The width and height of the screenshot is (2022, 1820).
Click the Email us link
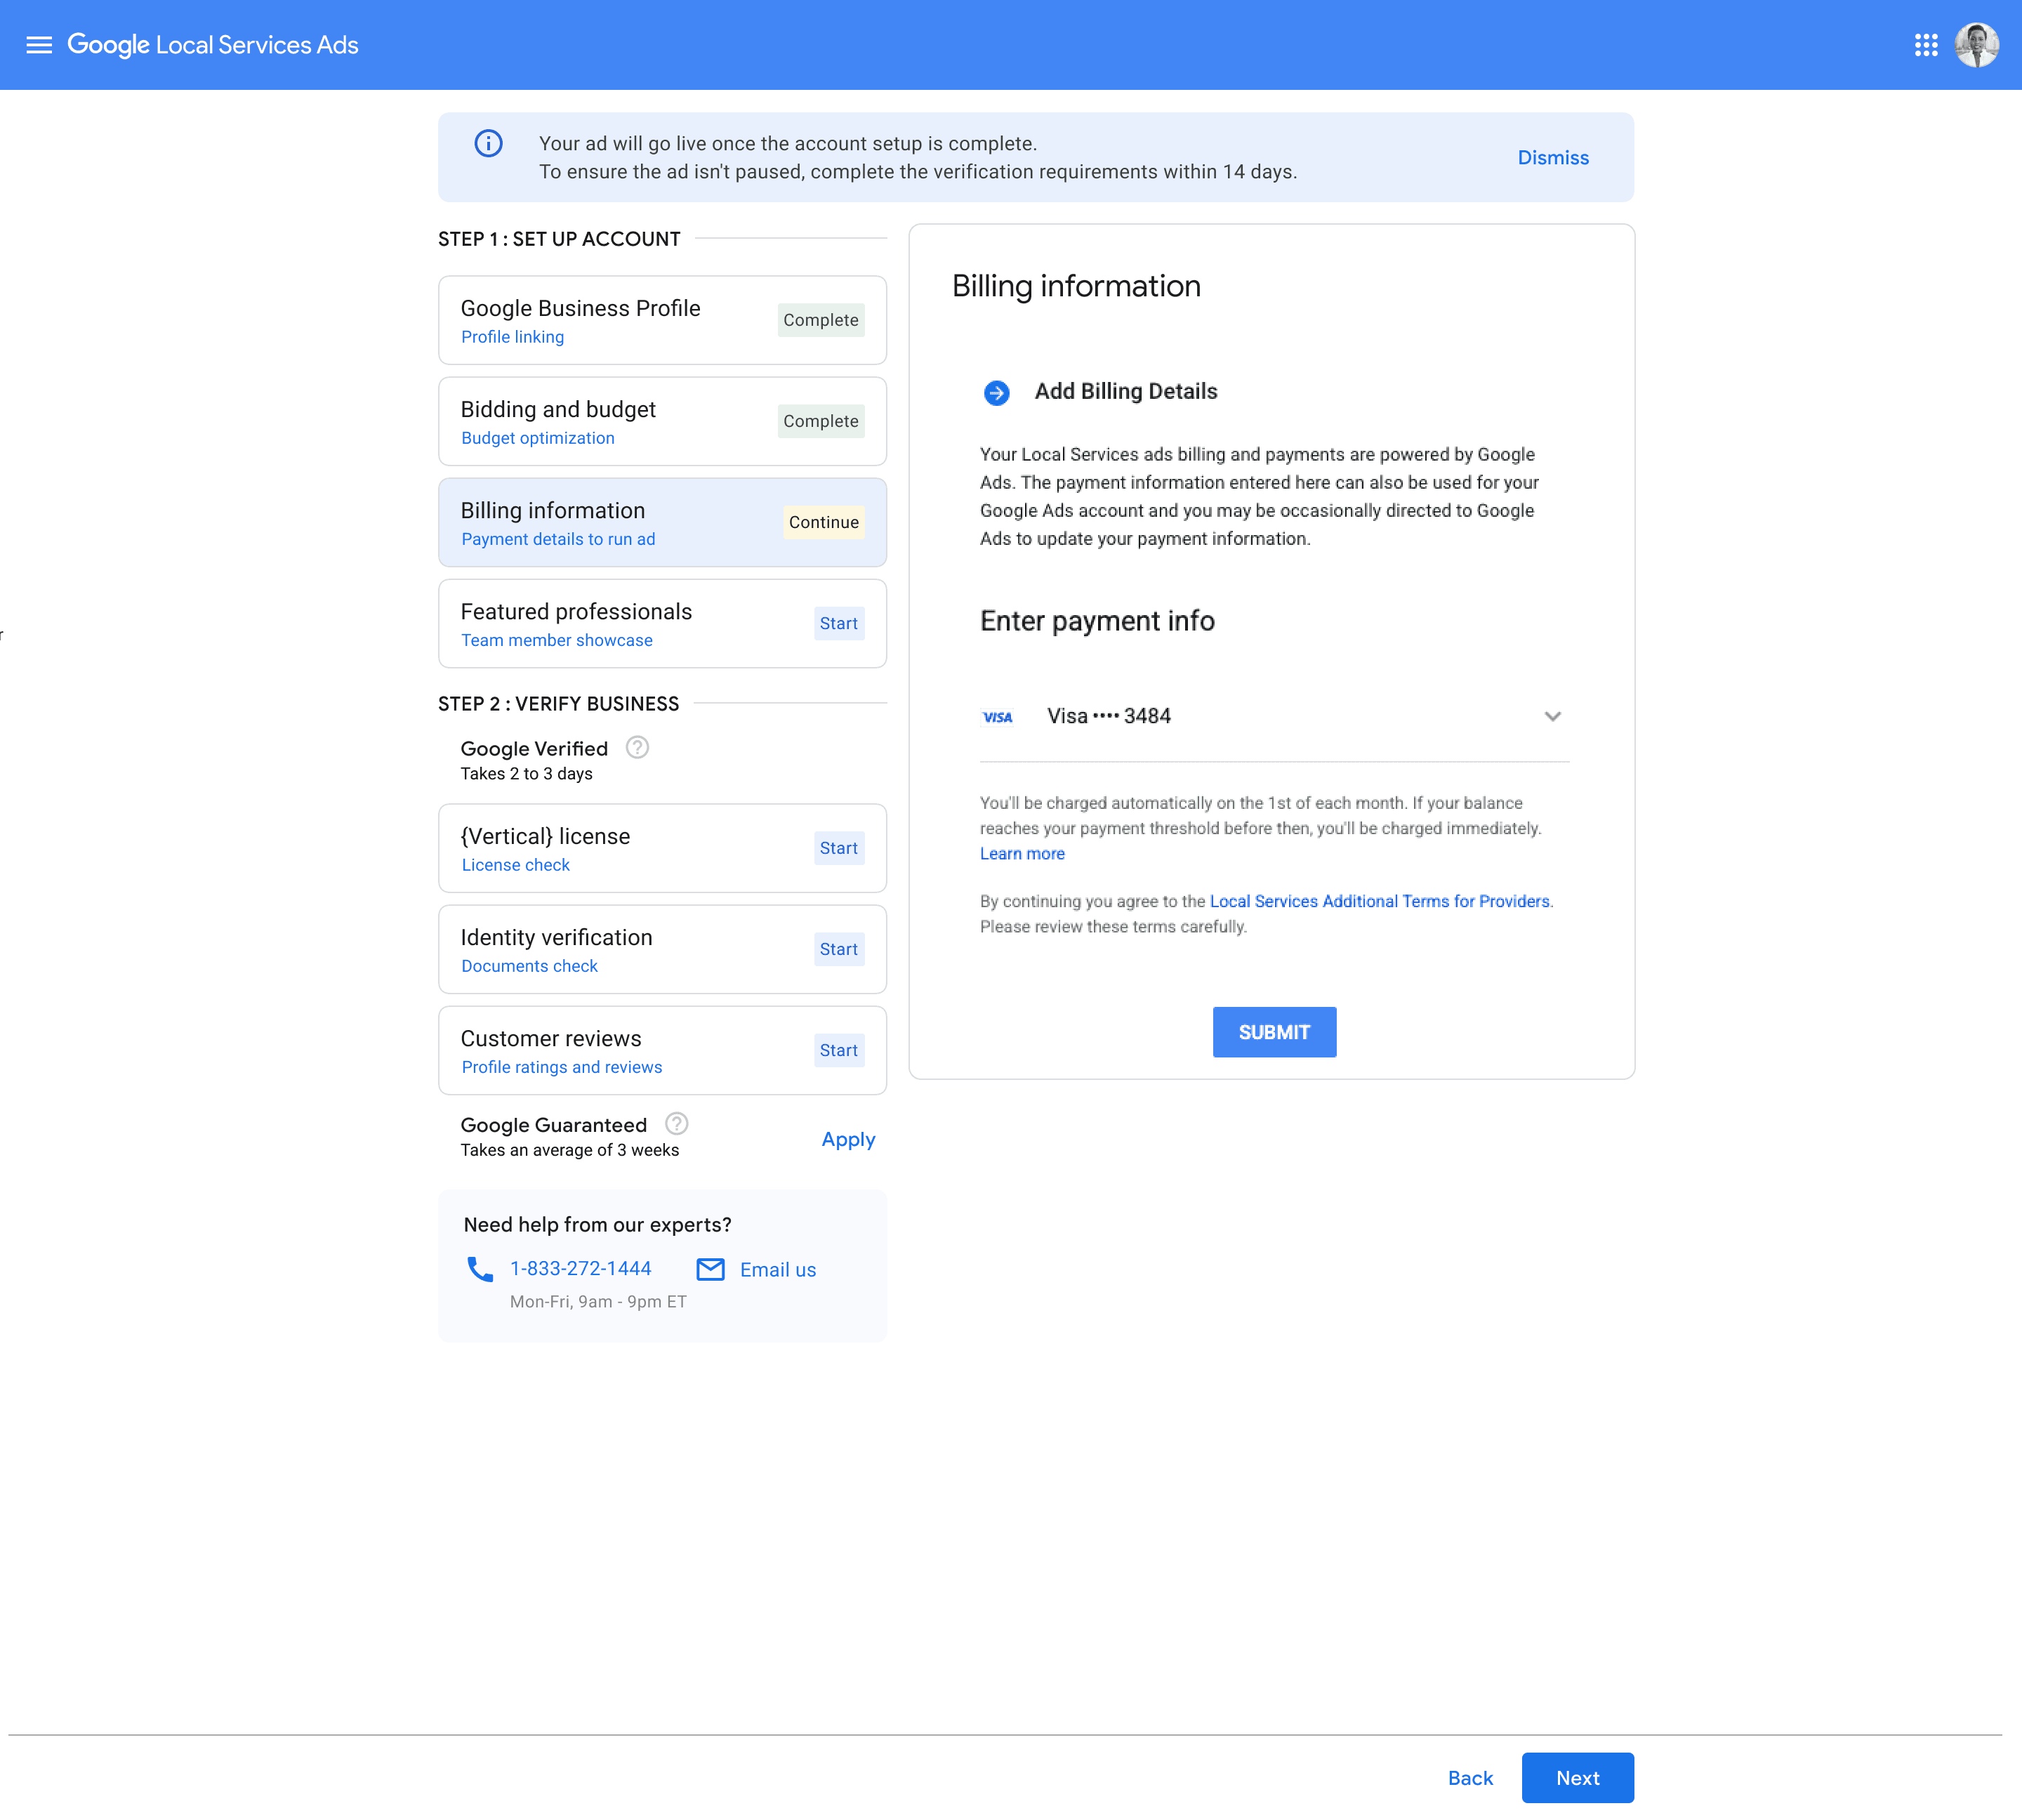(x=777, y=1269)
